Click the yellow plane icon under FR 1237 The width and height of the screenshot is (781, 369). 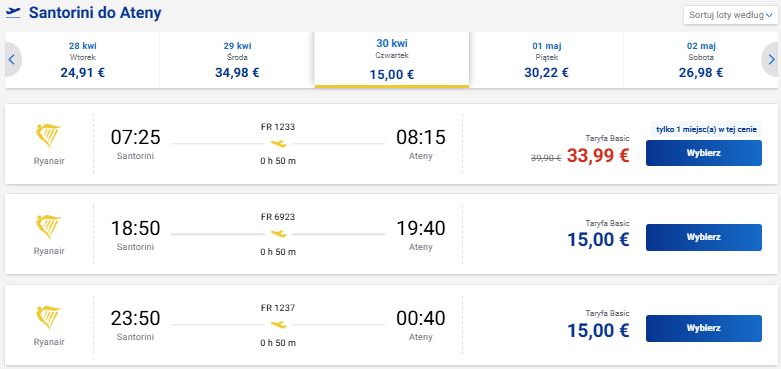point(278,325)
